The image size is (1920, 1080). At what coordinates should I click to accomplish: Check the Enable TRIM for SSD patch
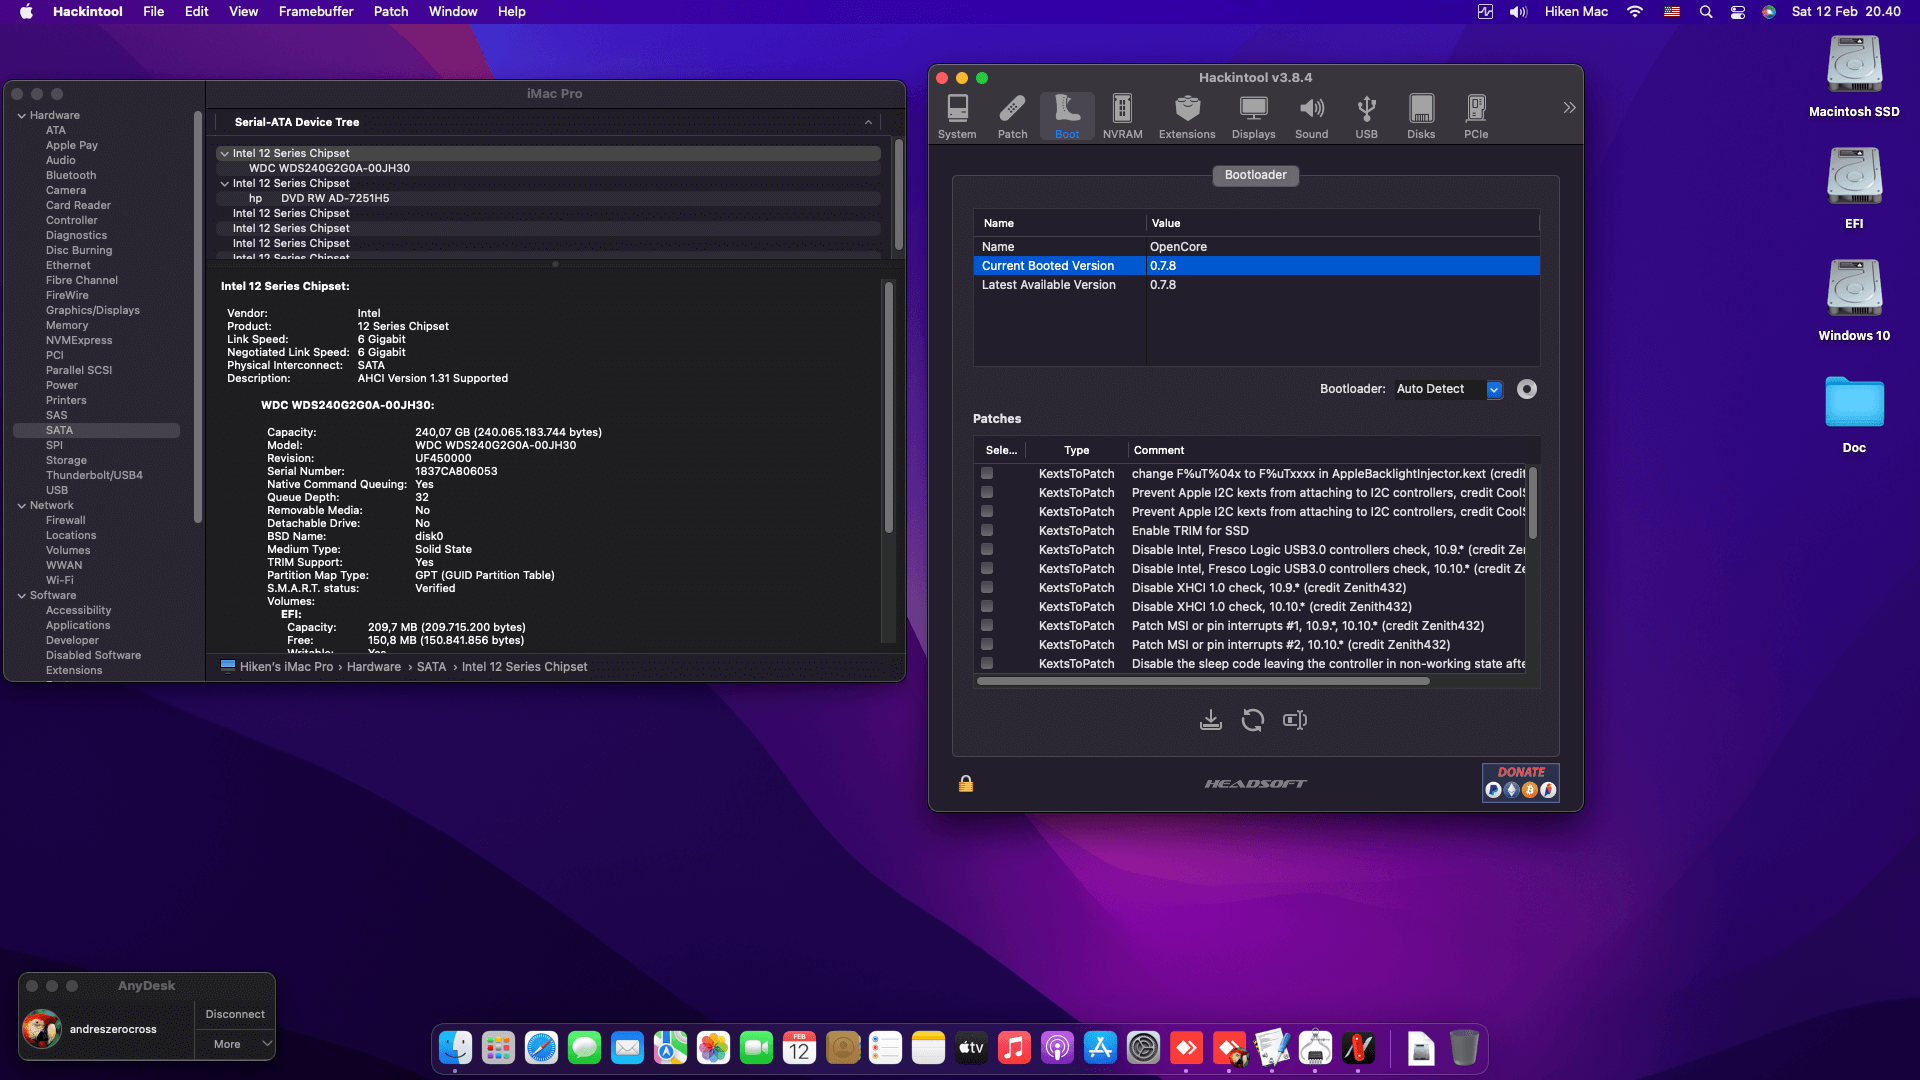pos(987,531)
